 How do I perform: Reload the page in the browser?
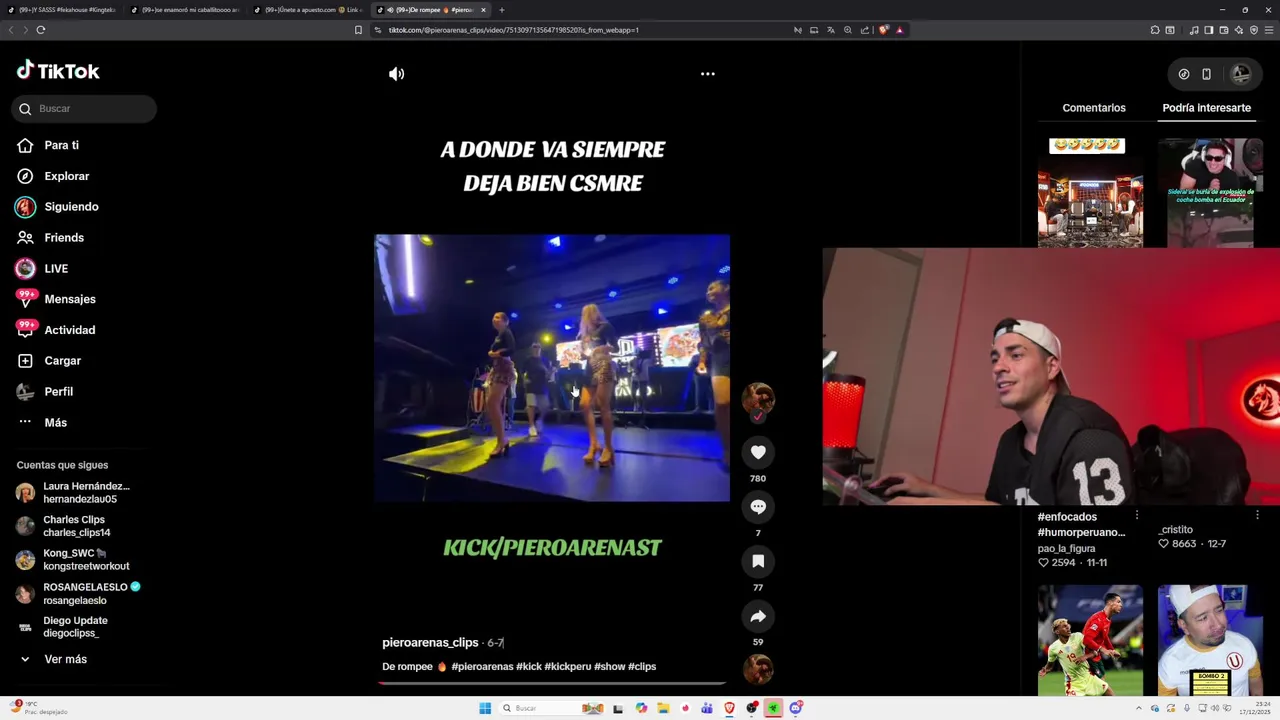point(41,30)
